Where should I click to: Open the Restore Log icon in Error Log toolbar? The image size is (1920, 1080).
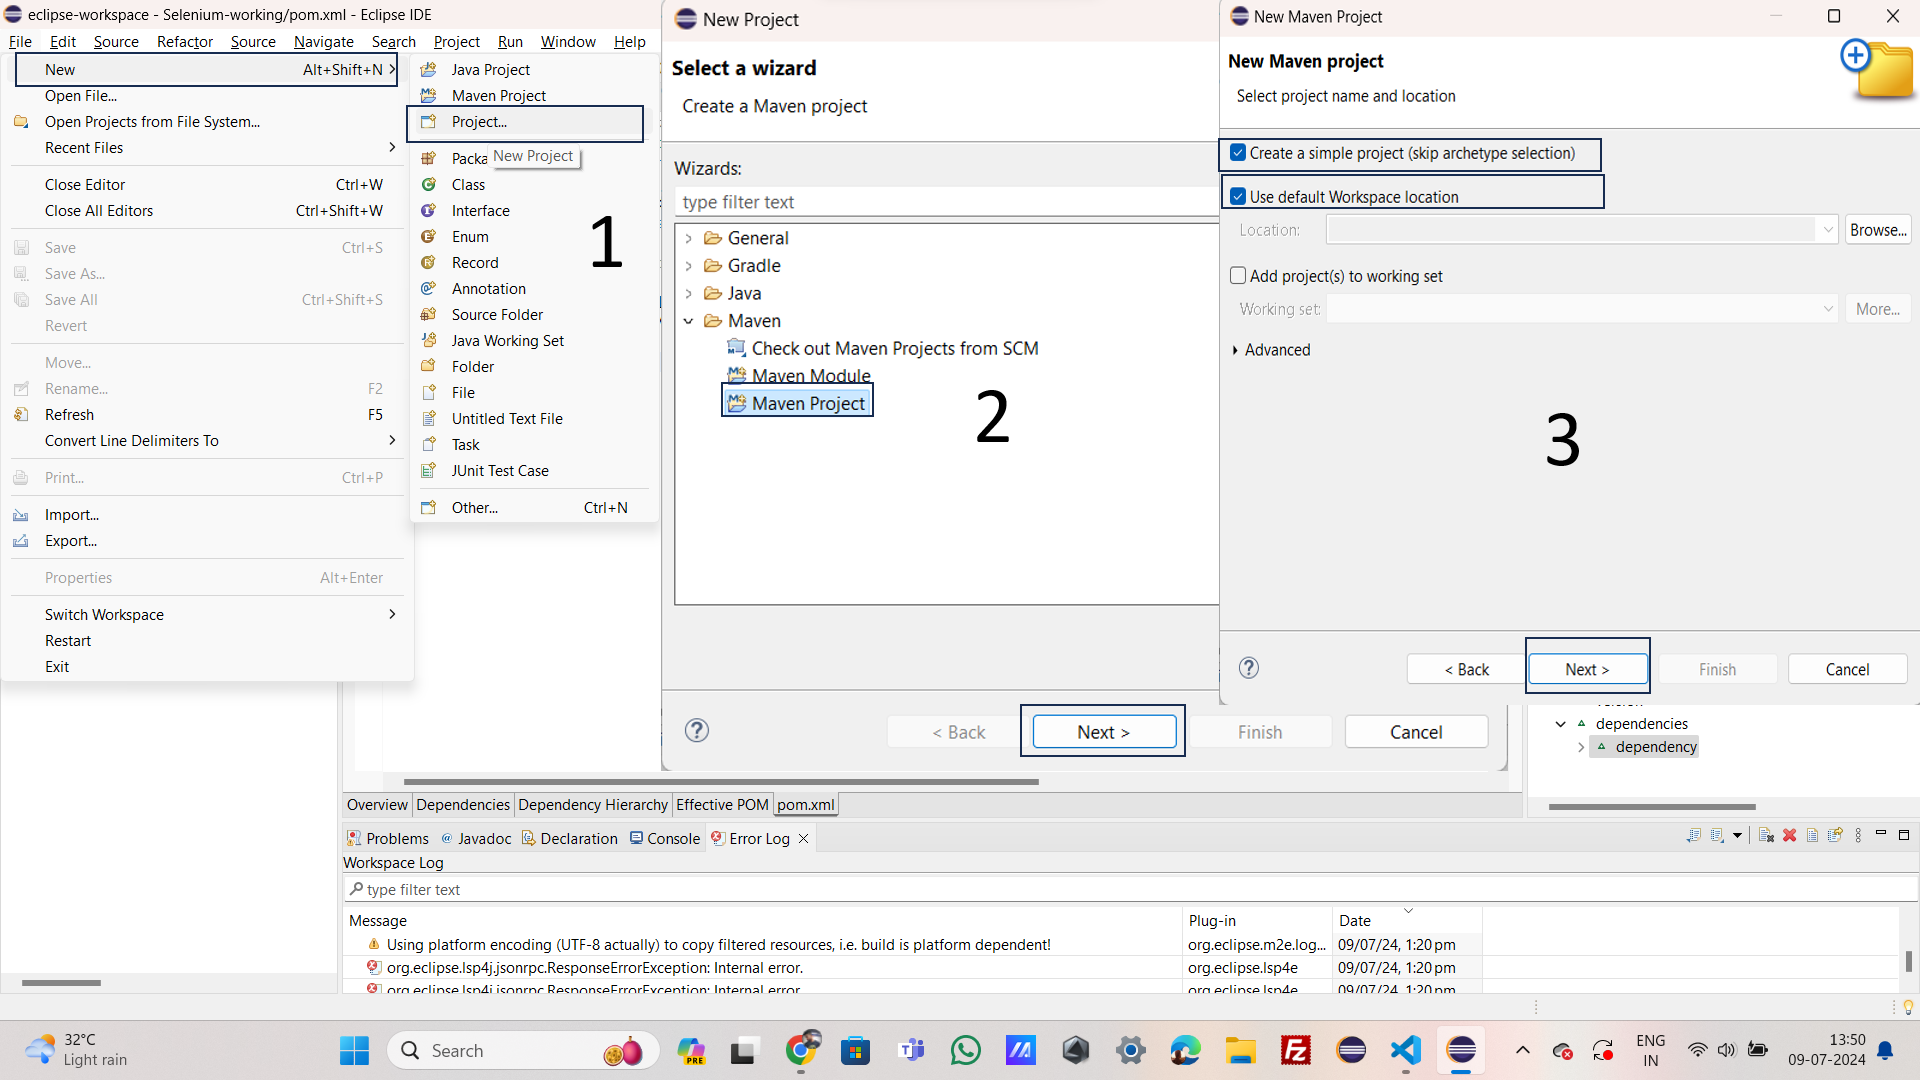point(1836,836)
